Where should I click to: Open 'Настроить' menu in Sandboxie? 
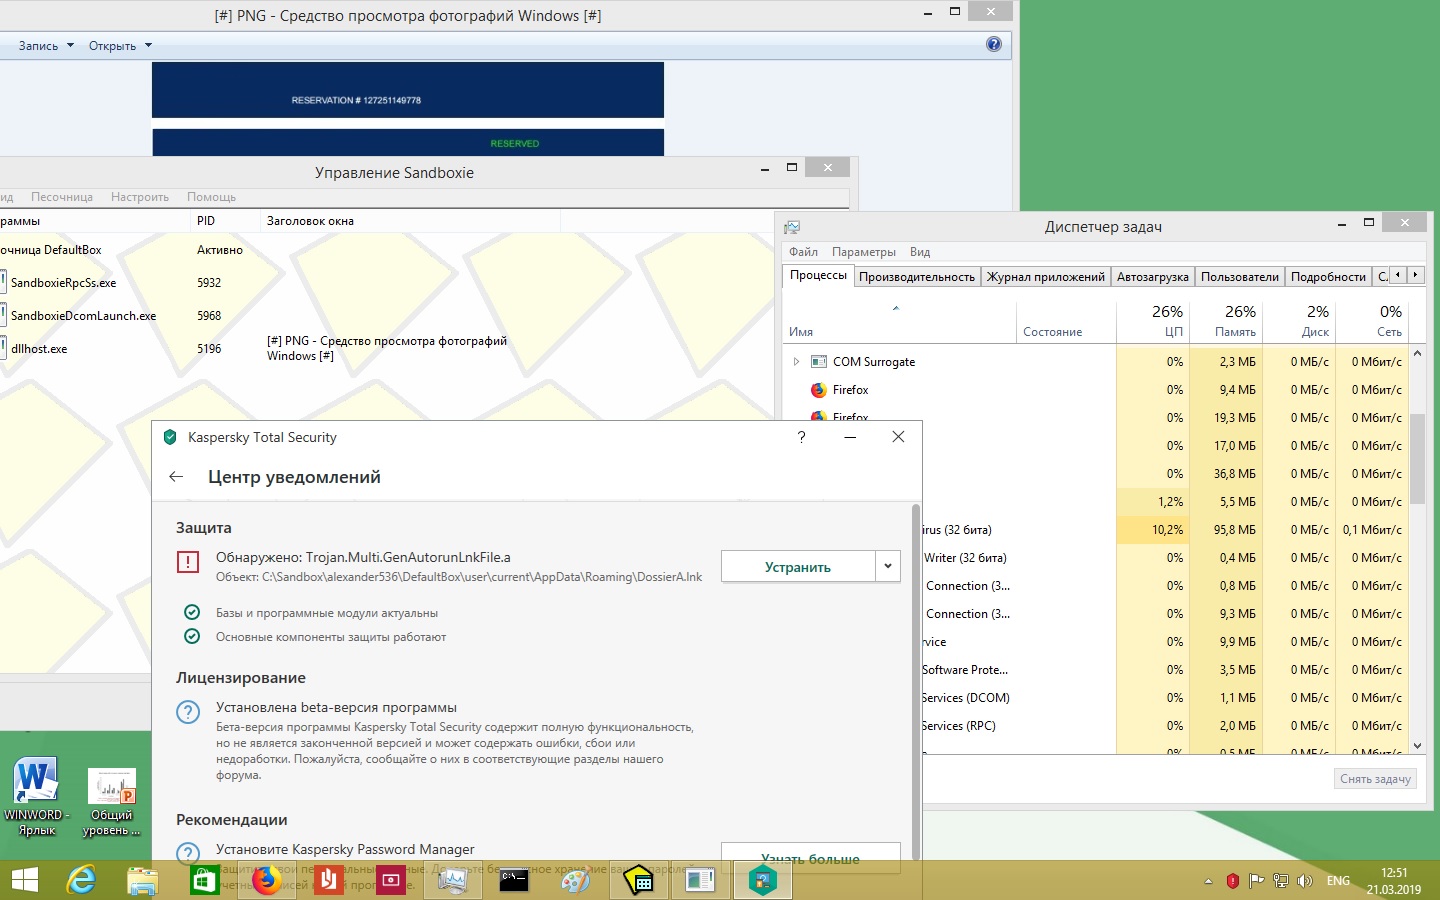pos(140,197)
